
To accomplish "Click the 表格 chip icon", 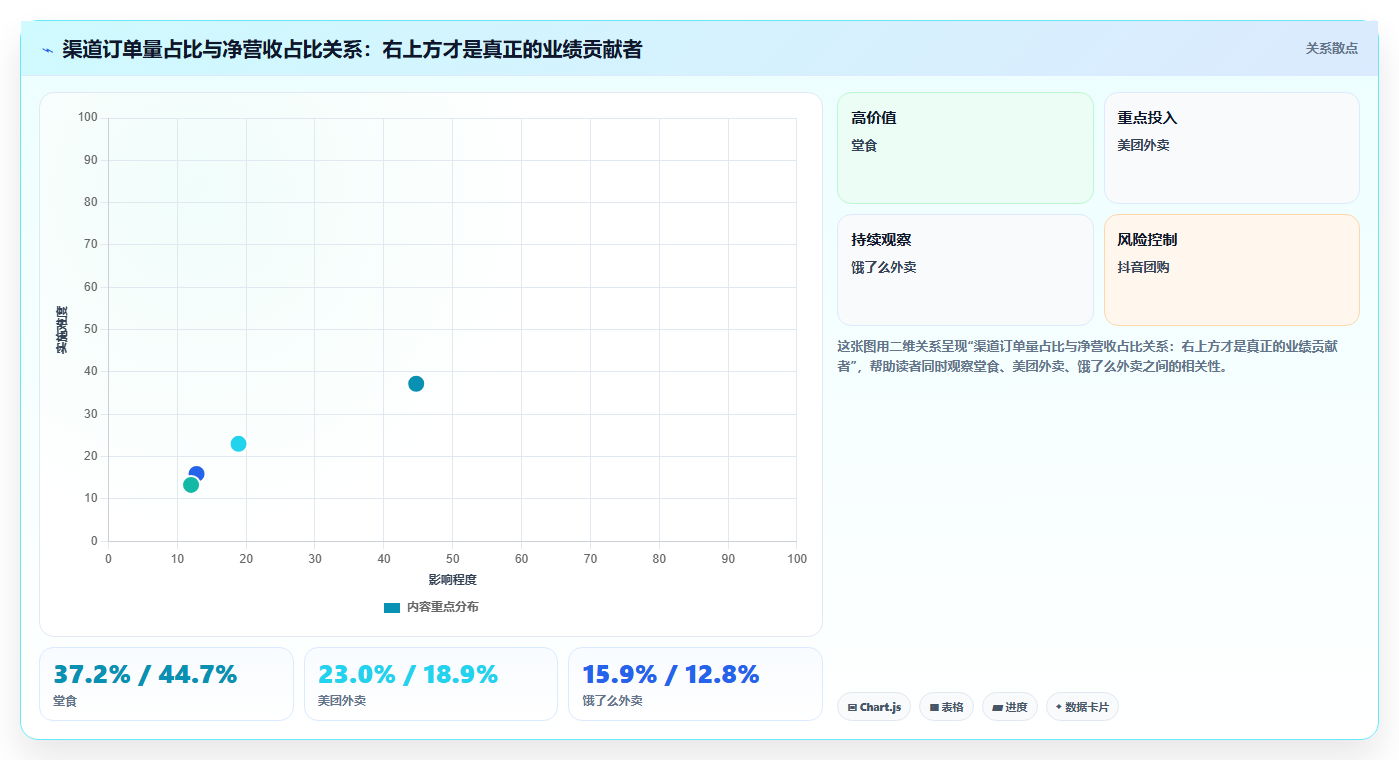I will (934, 707).
